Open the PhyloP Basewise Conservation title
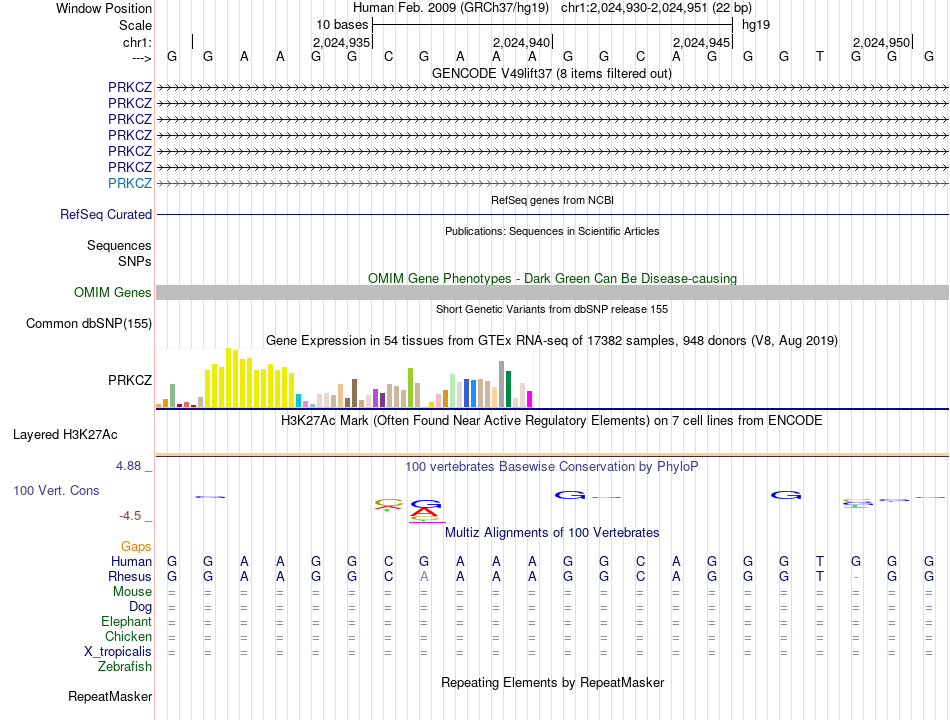Viewport: 950px width, 720px height. [x=551, y=467]
